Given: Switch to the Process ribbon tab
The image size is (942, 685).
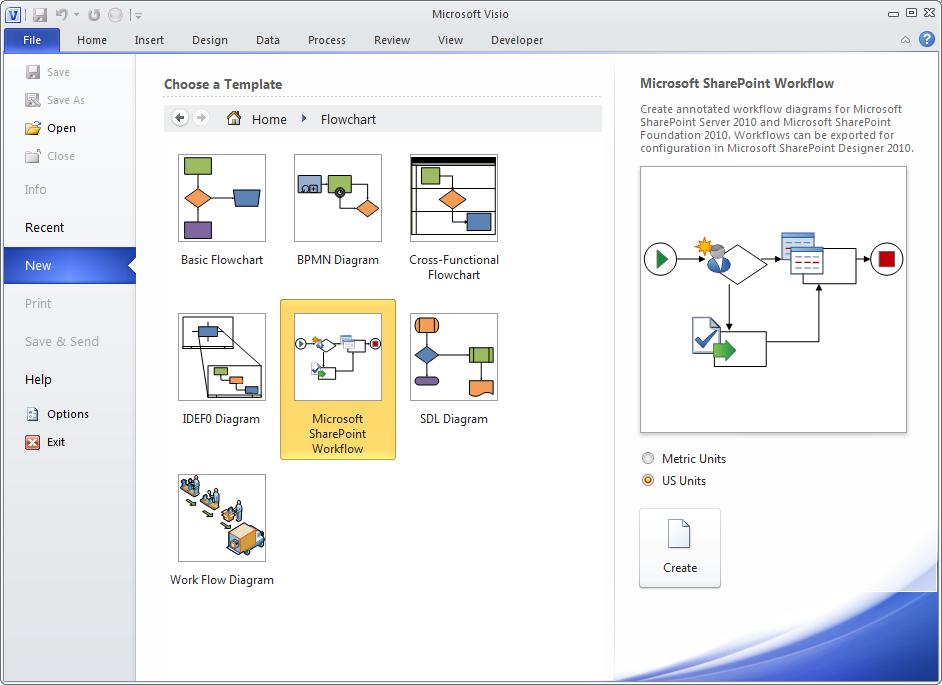Looking at the screenshot, I should pyautogui.click(x=327, y=40).
